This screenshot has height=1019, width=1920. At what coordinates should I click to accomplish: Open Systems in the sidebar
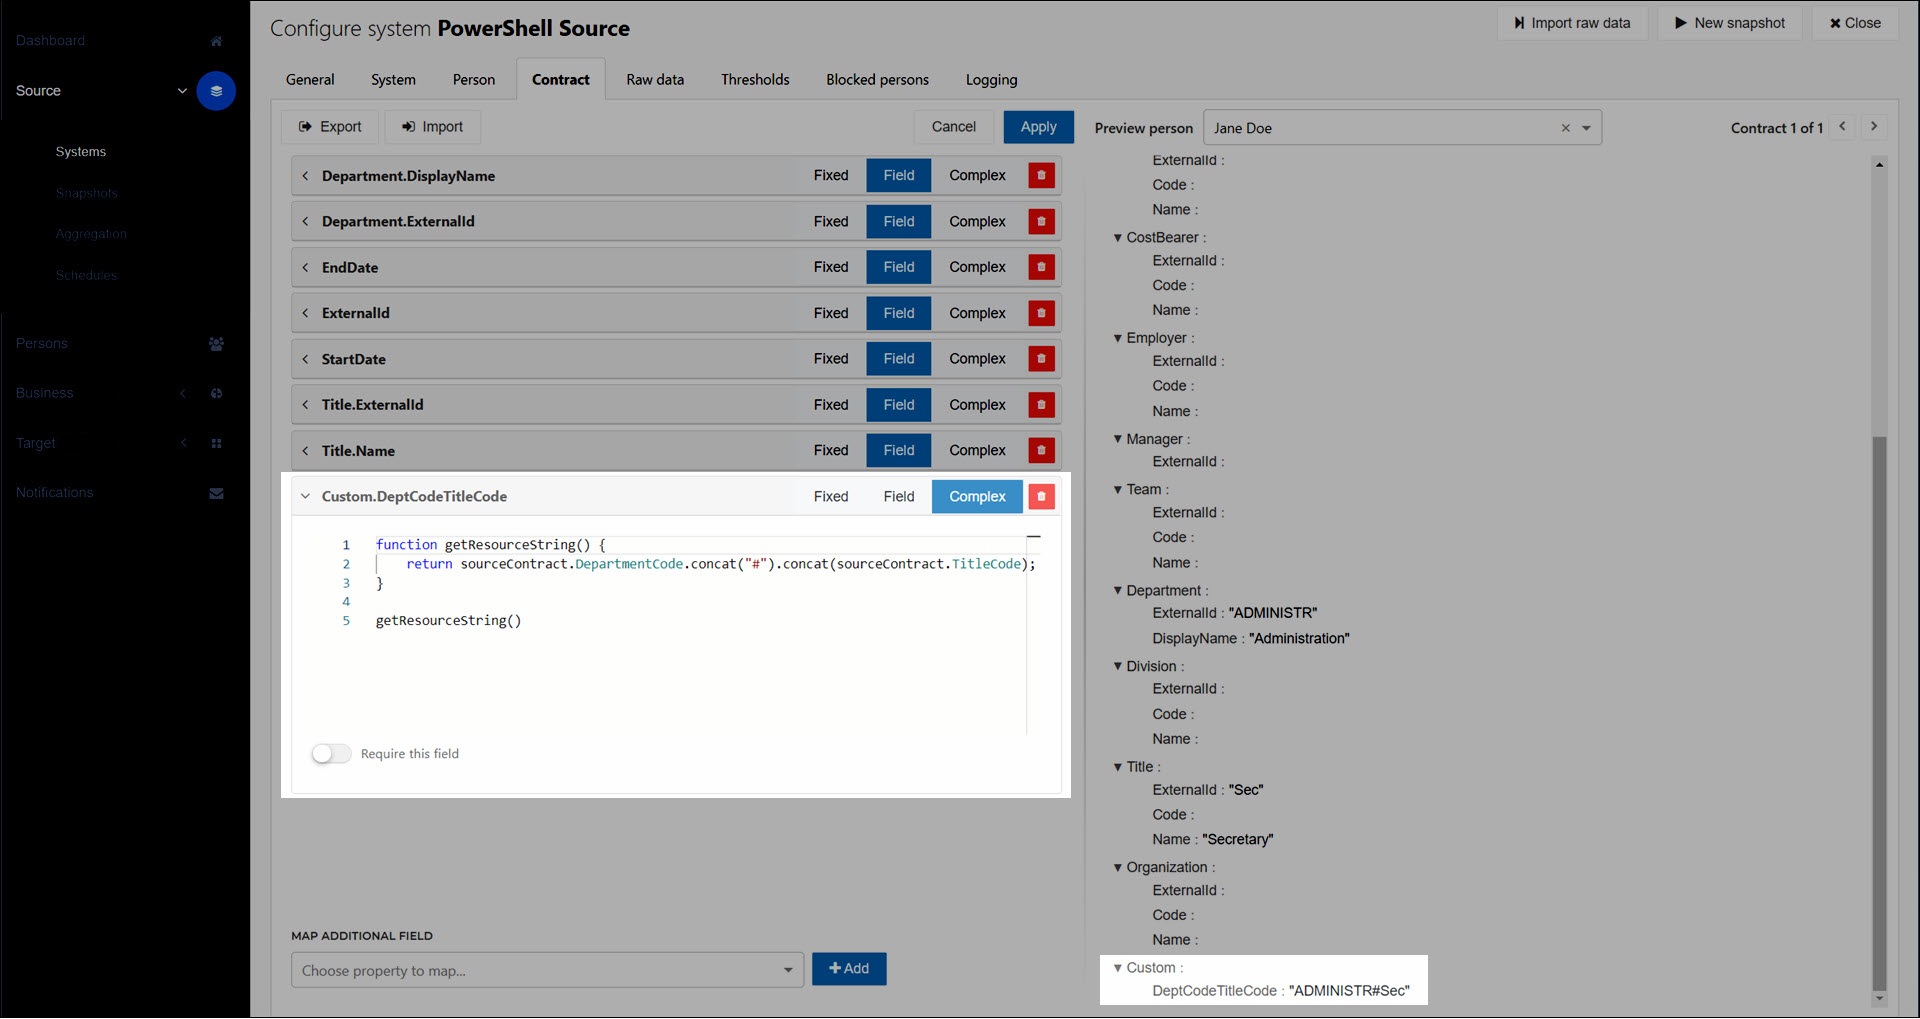[x=81, y=152]
